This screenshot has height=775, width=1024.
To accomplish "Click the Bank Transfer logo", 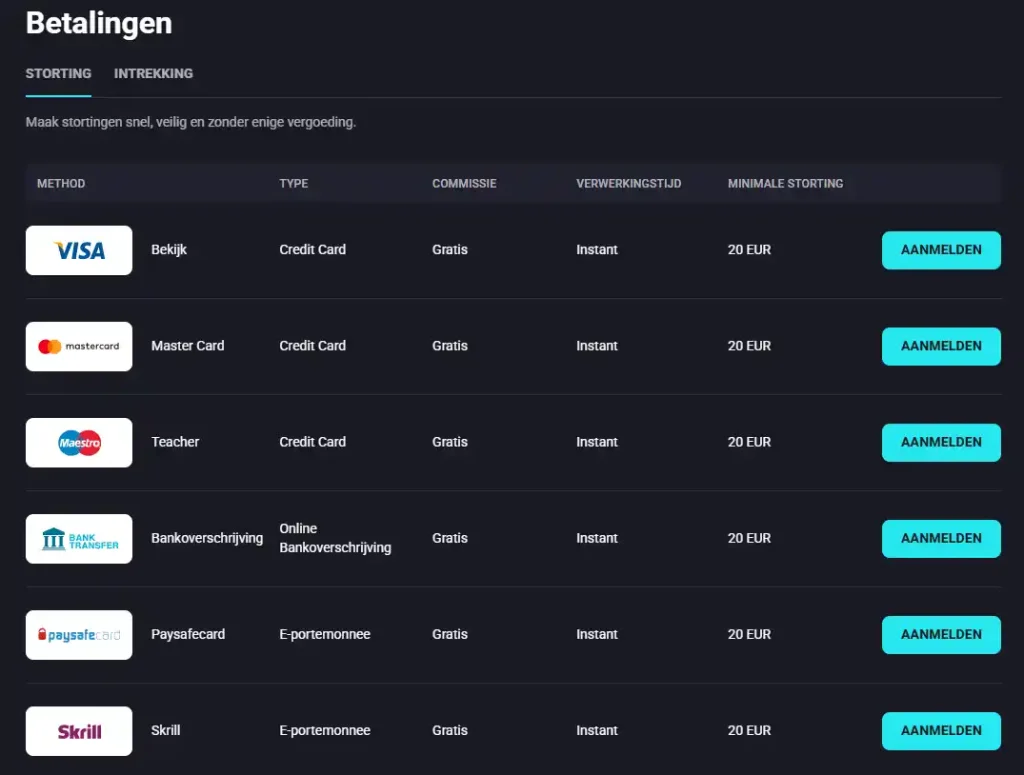I will [x=78, y=539].
